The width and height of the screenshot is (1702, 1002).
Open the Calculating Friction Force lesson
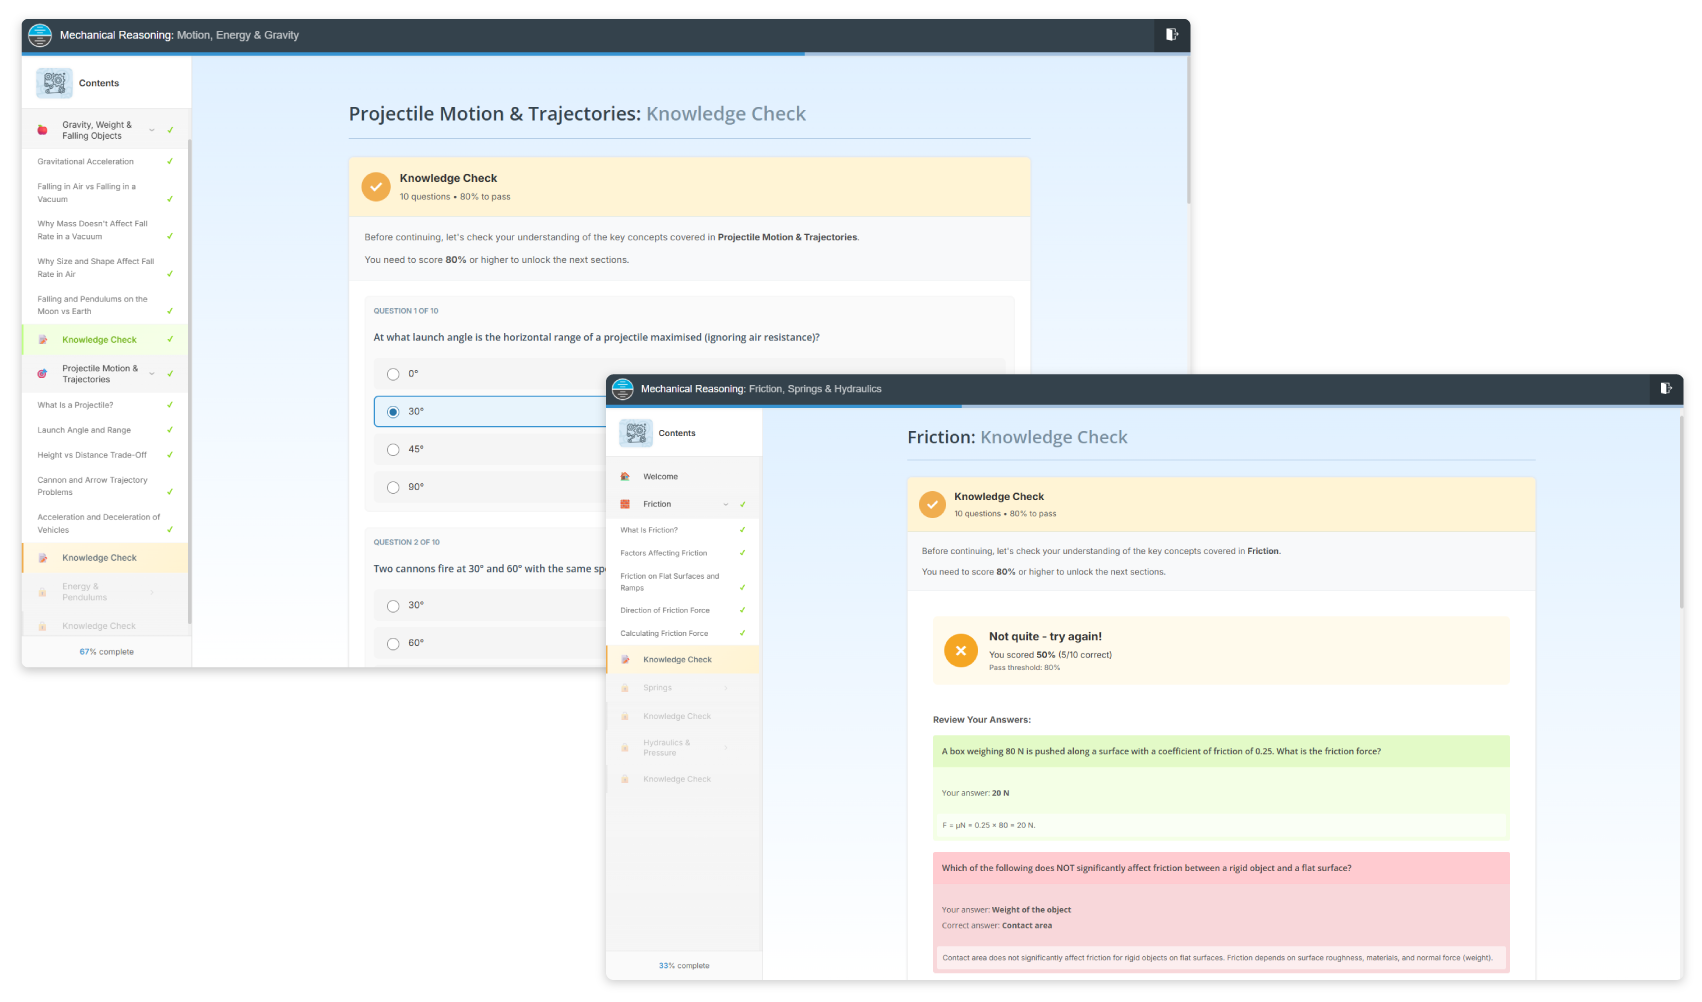tap(664, 634)
